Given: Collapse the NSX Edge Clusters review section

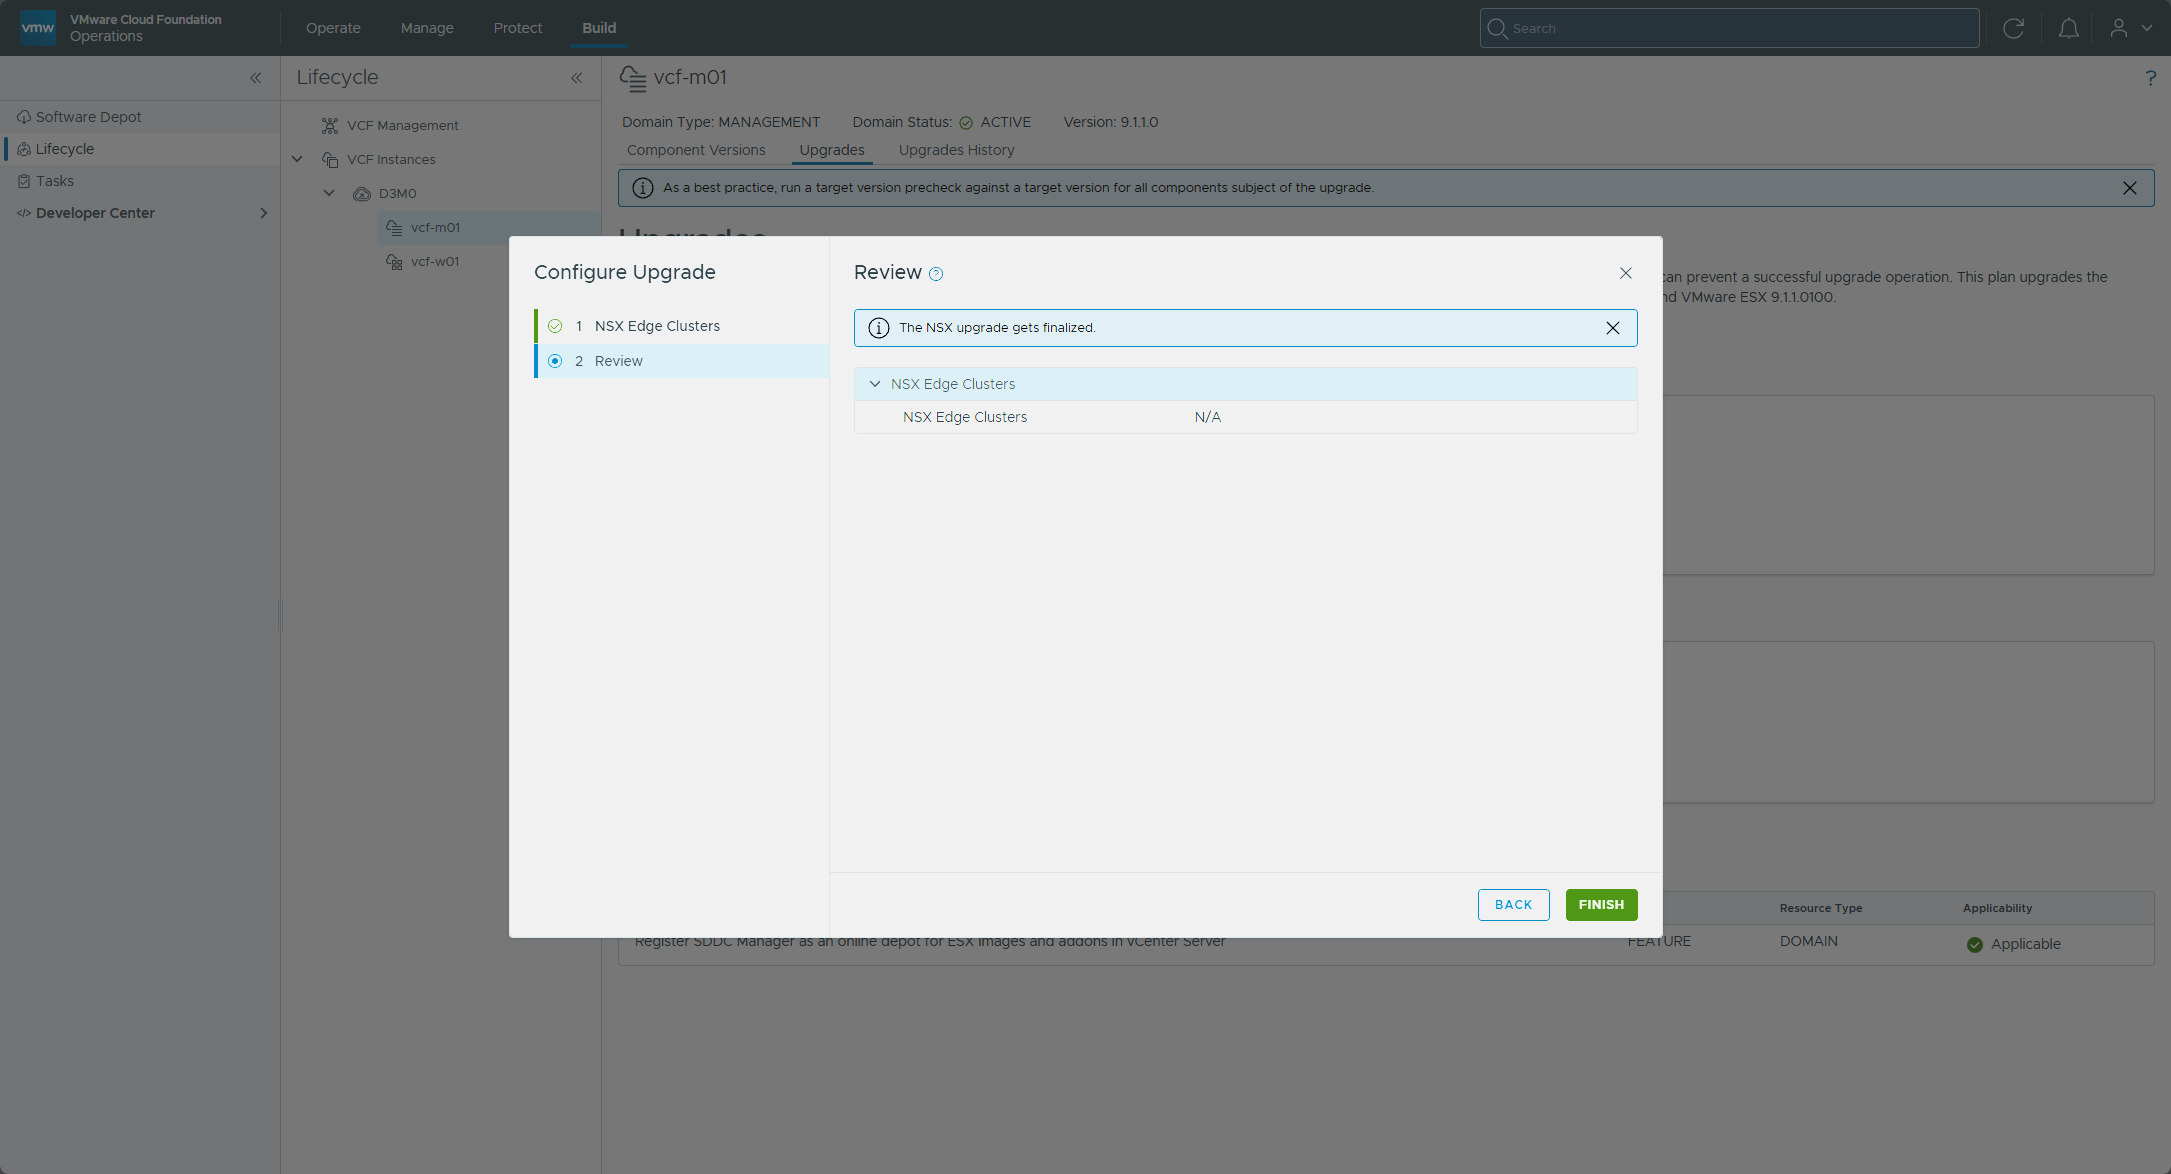Looking at the screenshot, I should [x=875, y=384].
